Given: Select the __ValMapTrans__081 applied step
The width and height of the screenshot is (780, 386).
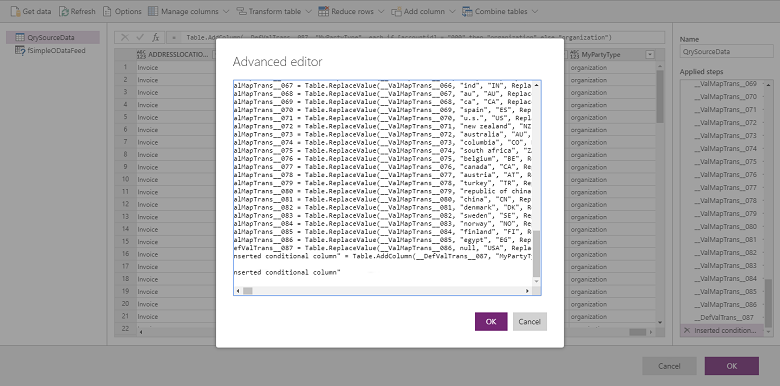Looking at the screenshot, I should [725, 239].
